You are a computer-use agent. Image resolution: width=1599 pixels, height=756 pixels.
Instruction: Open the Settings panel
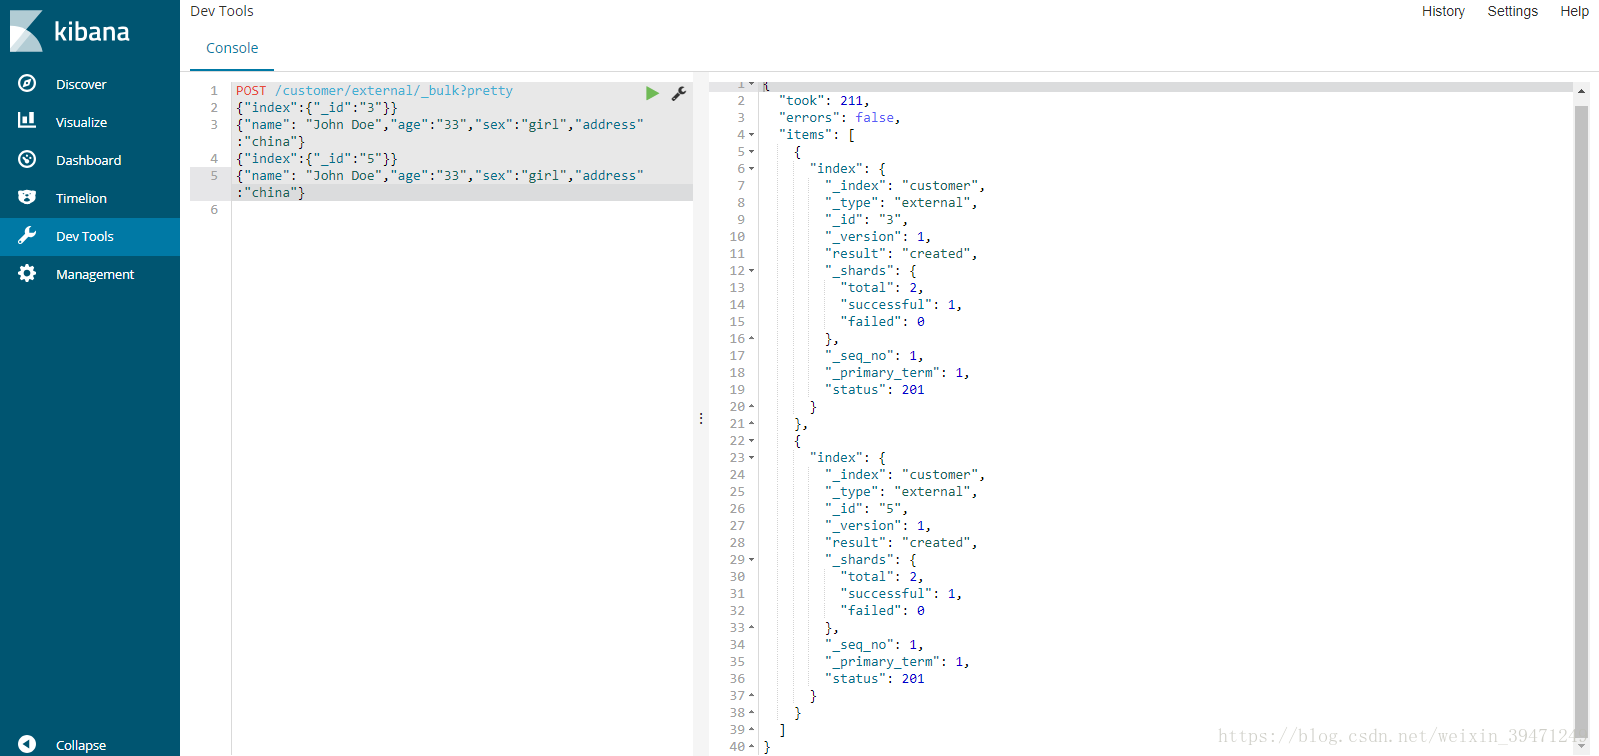[x=1512, y=11]
